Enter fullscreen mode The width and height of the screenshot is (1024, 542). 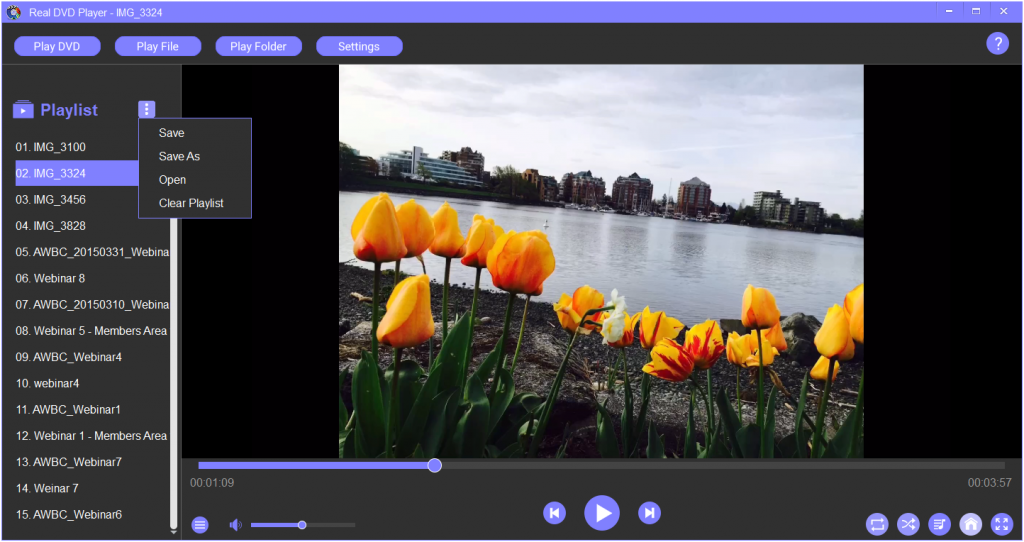(1001, 524)
